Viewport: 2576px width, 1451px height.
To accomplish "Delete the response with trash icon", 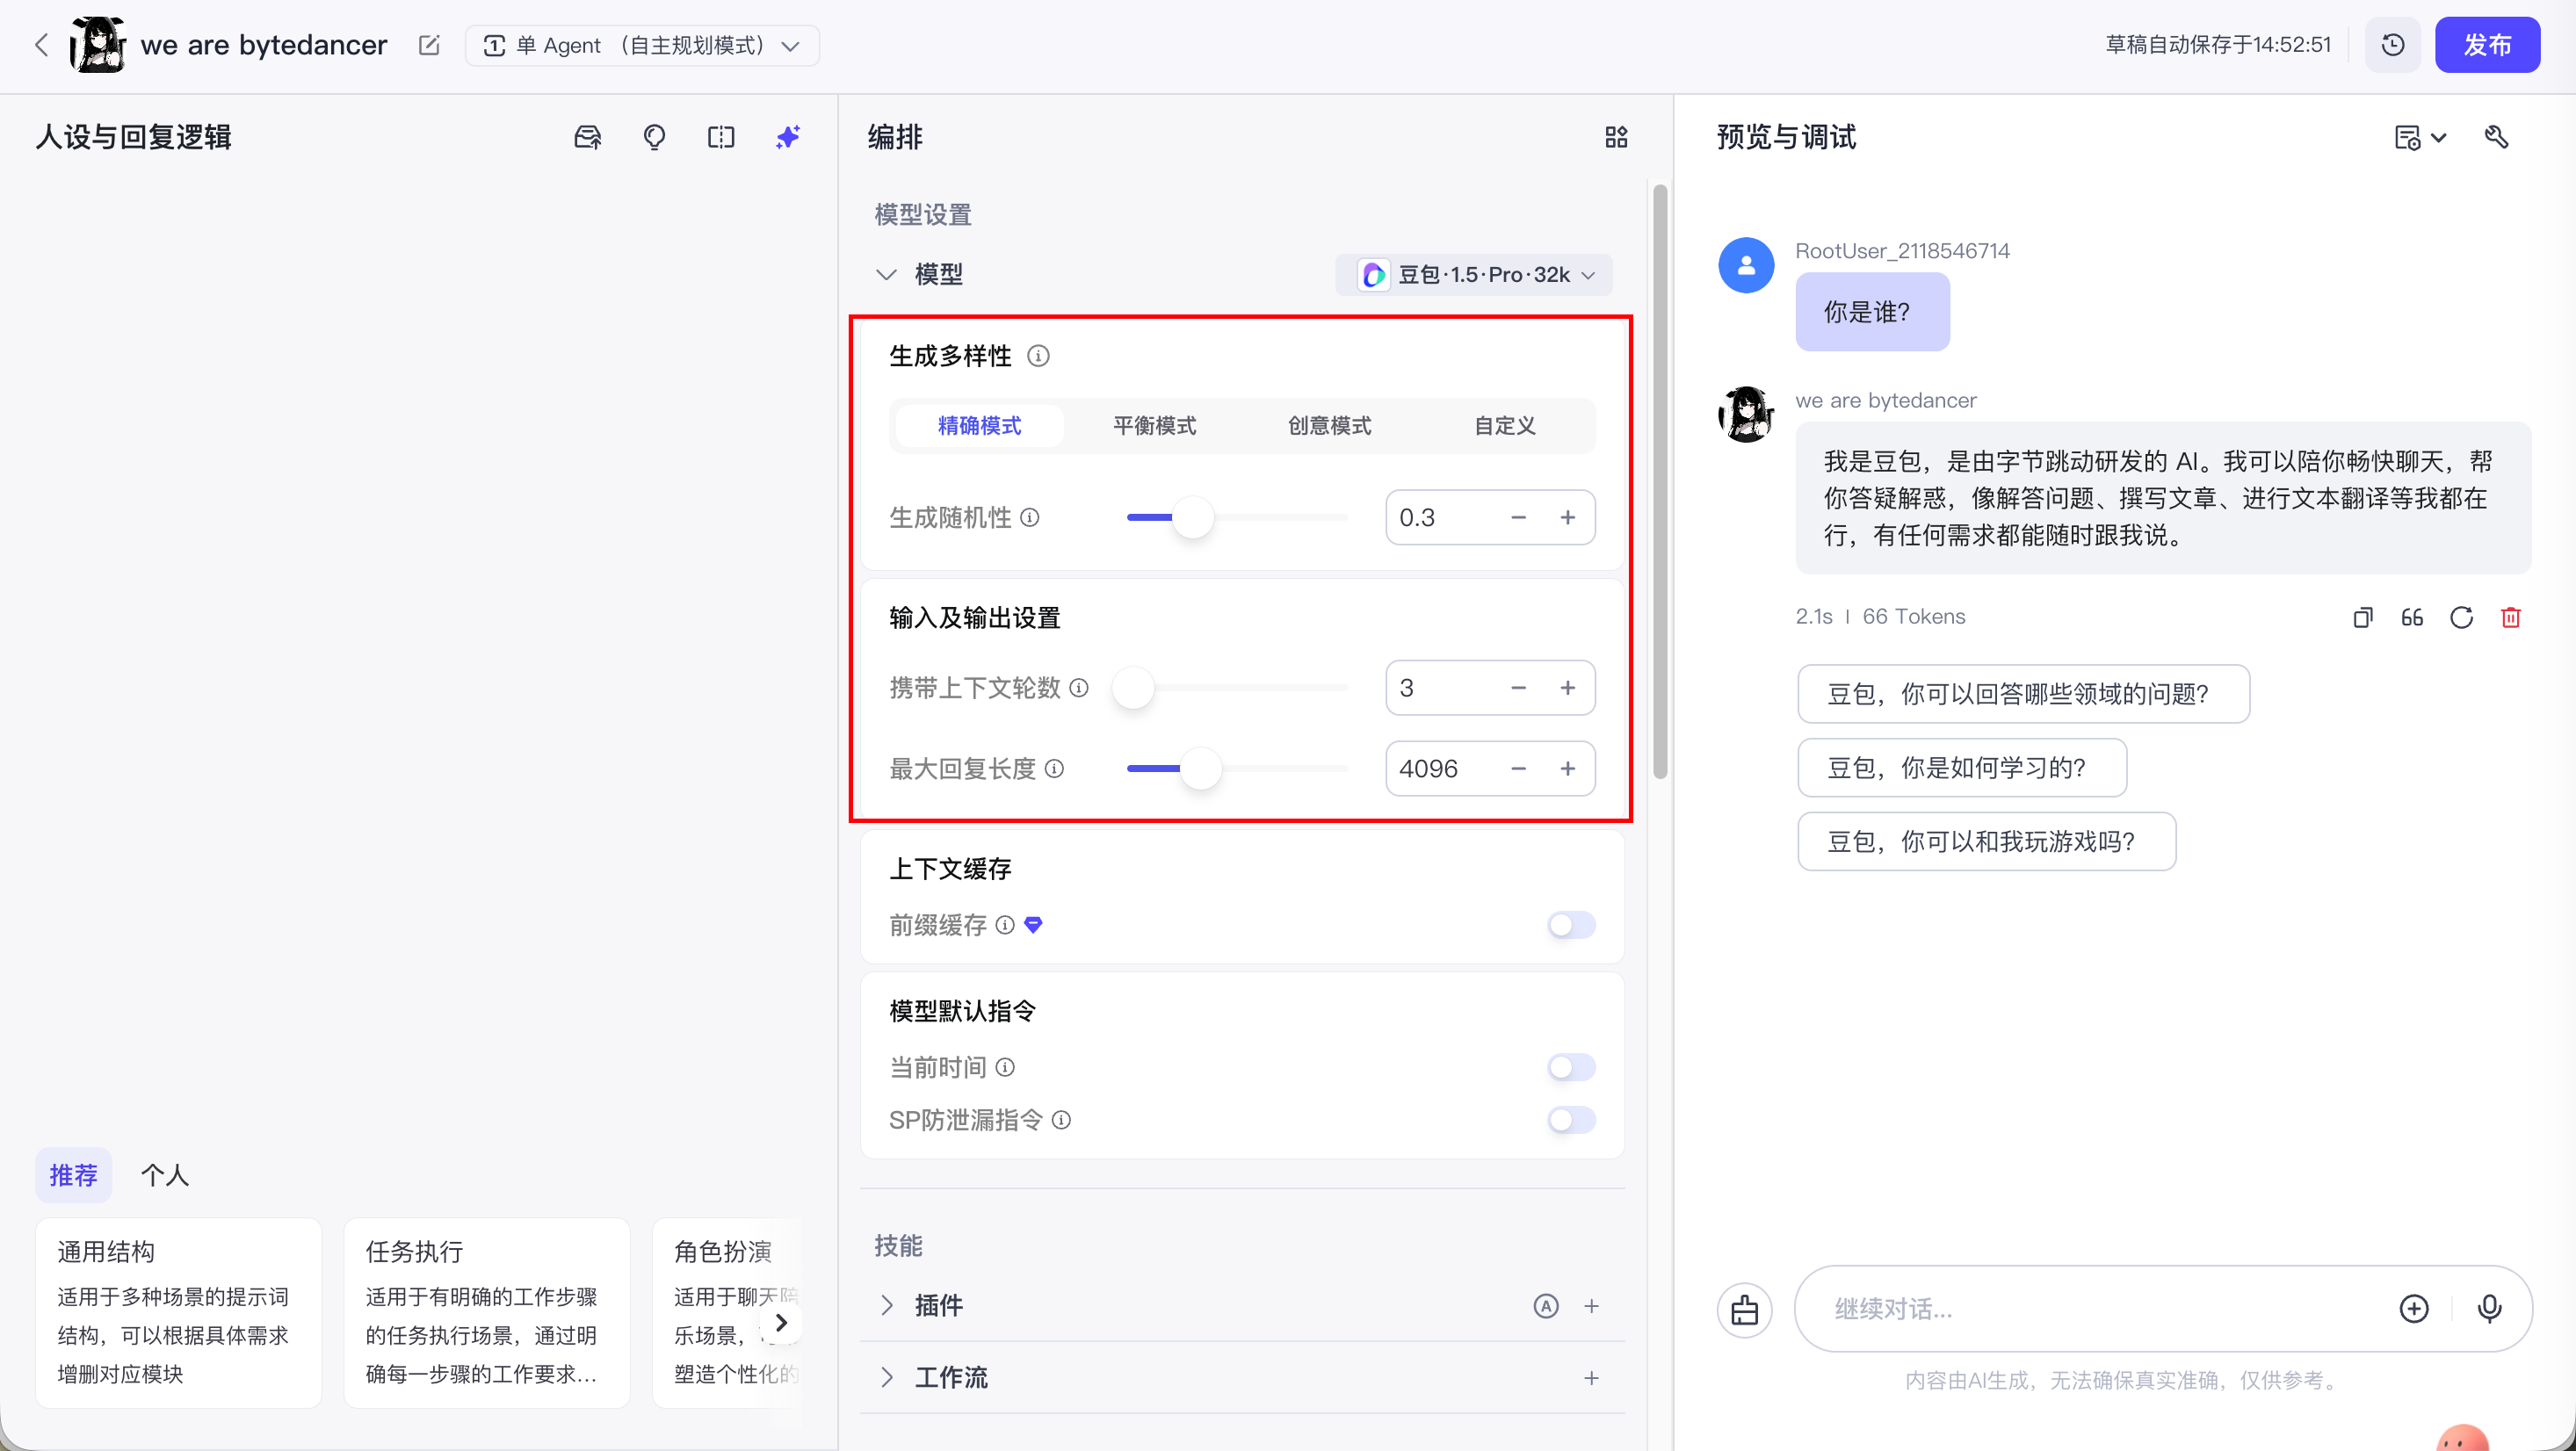I will pyautogui.click(x=2510, y=617).
